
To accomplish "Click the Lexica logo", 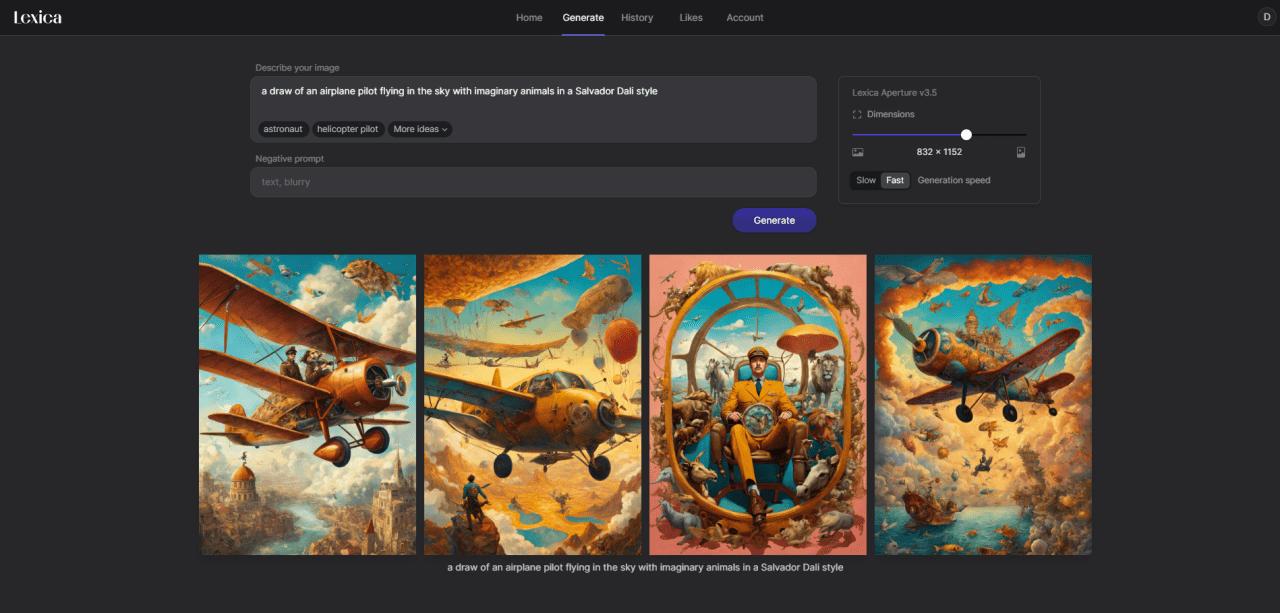I will click(x=37, y=17).
